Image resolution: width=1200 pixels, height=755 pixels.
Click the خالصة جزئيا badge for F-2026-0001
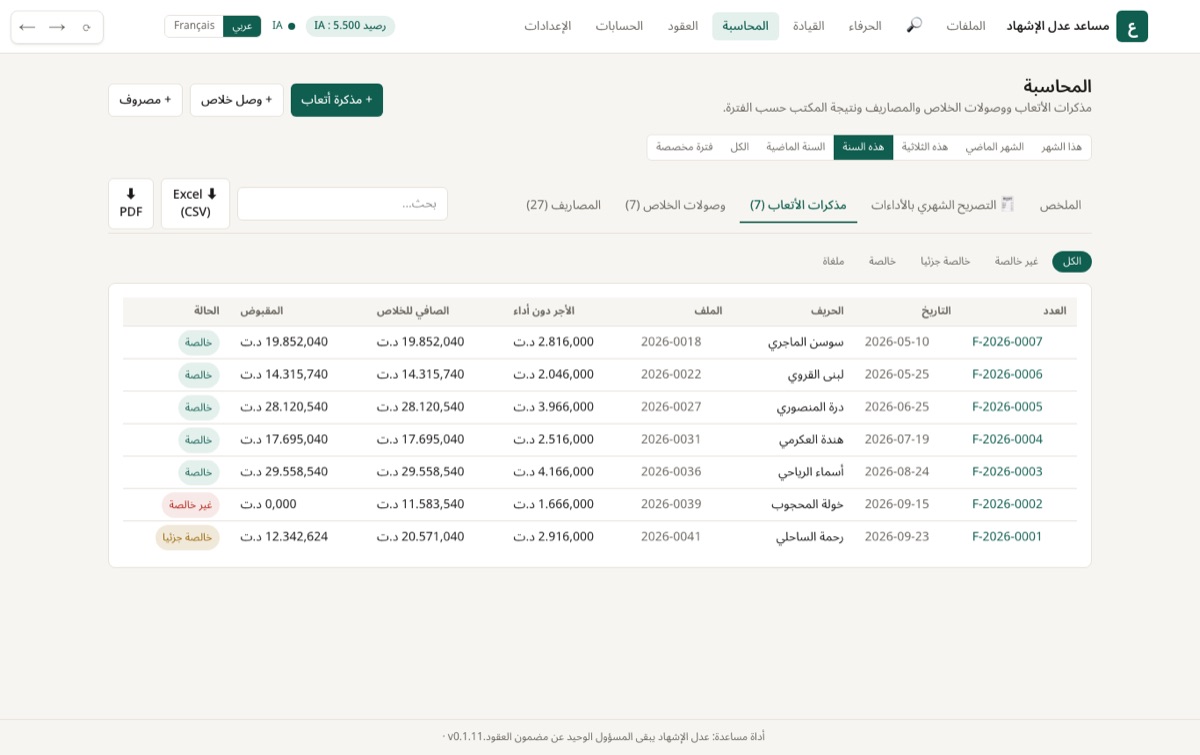pos(187,538)
